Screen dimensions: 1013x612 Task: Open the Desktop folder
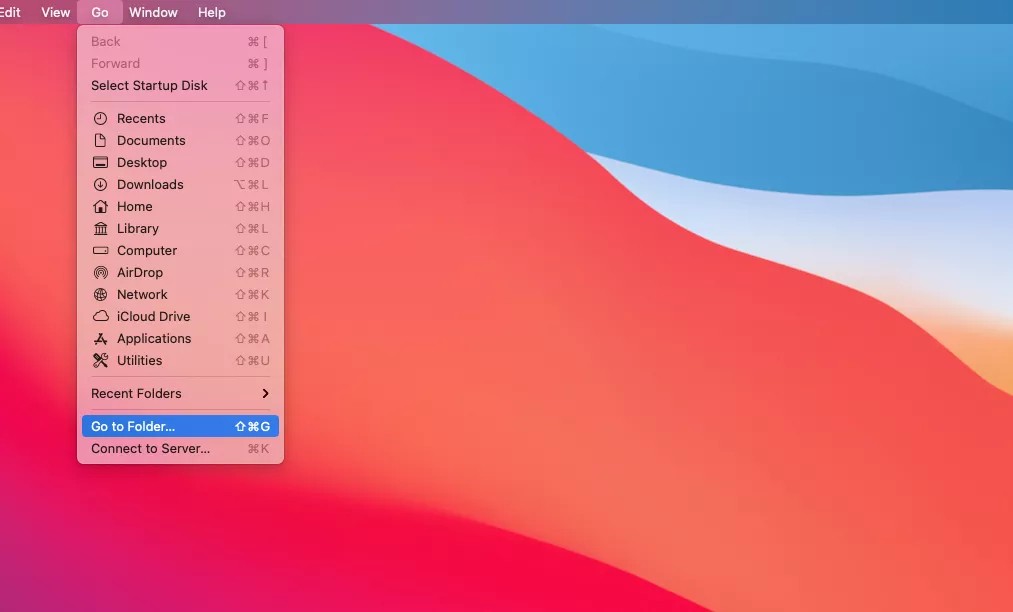(142, 162)
